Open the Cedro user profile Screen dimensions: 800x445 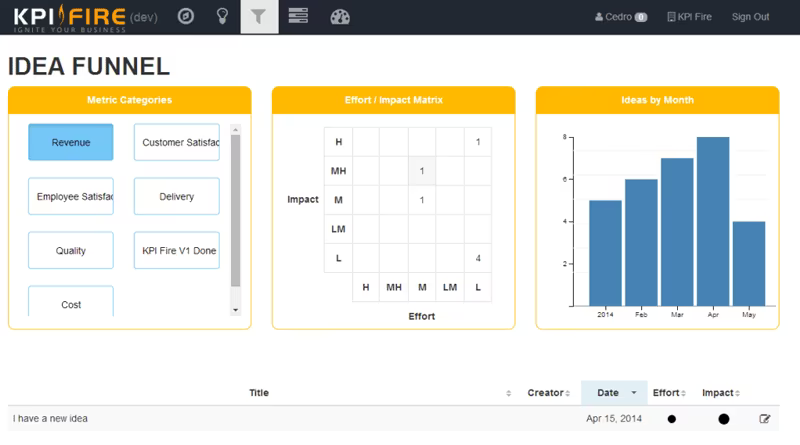(620, 17)
